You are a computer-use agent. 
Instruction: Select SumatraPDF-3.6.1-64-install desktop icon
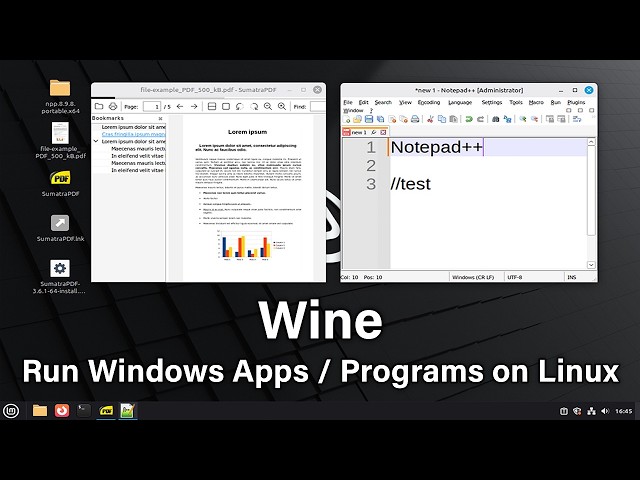[x=60, y=276]
